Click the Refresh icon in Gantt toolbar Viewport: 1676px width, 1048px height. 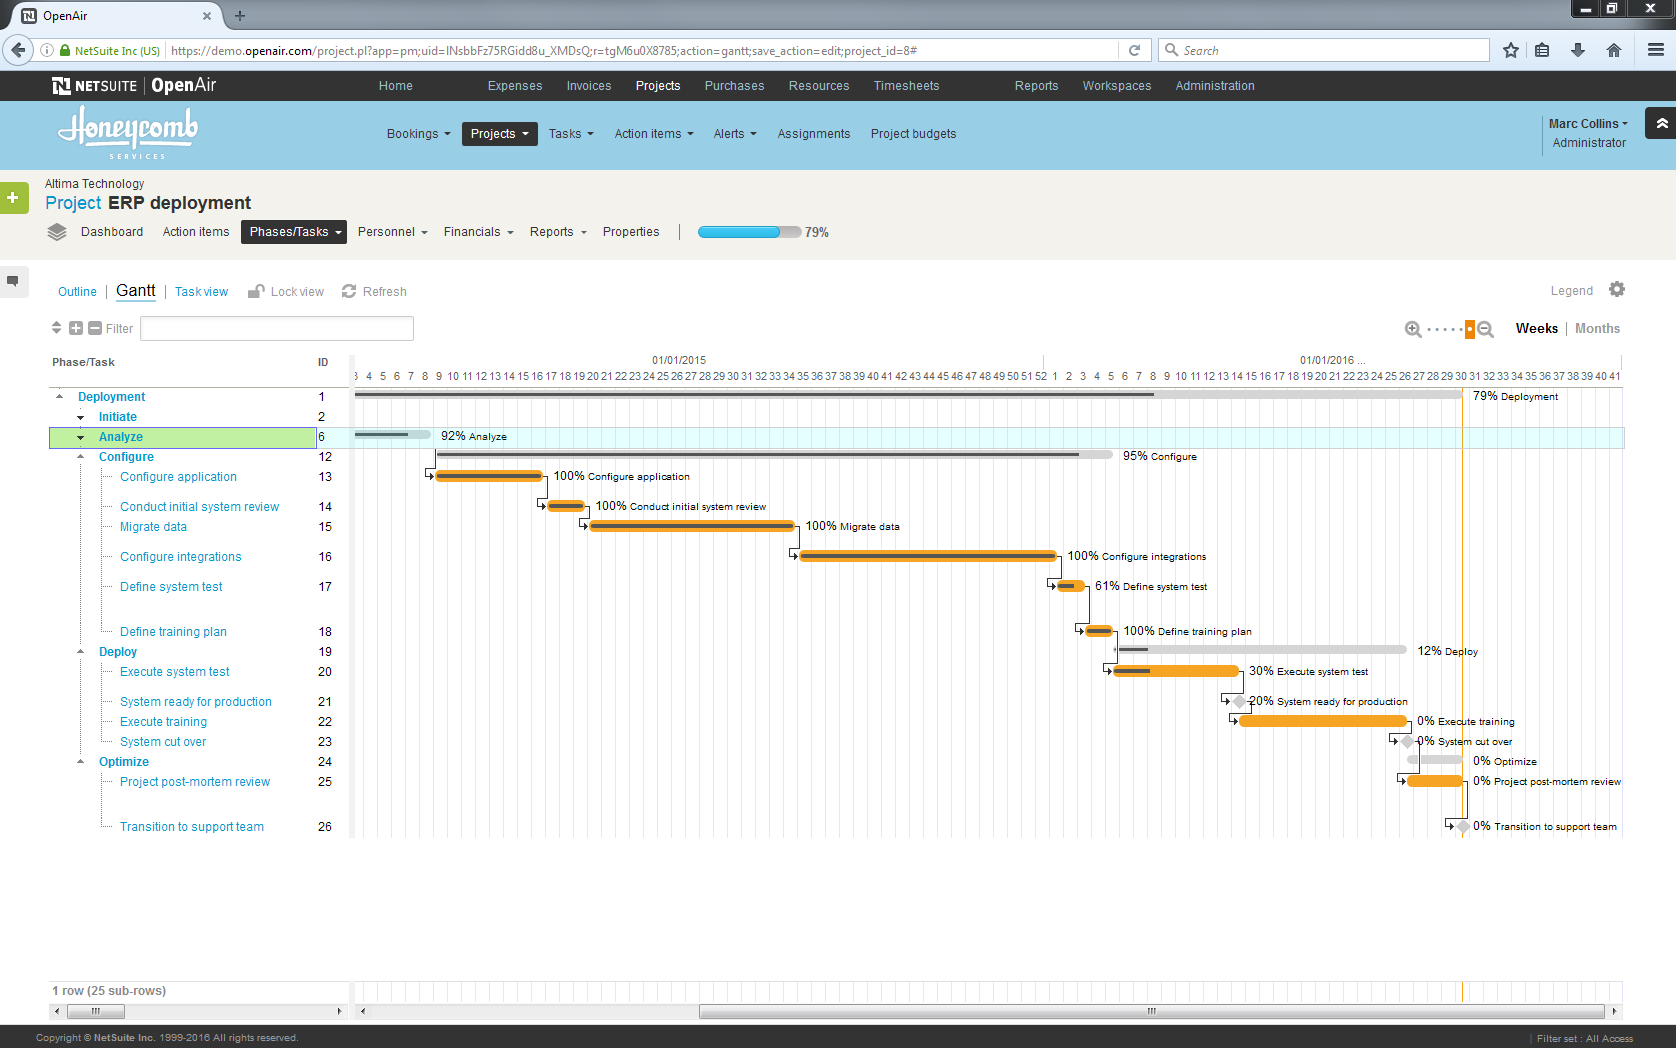349,291
